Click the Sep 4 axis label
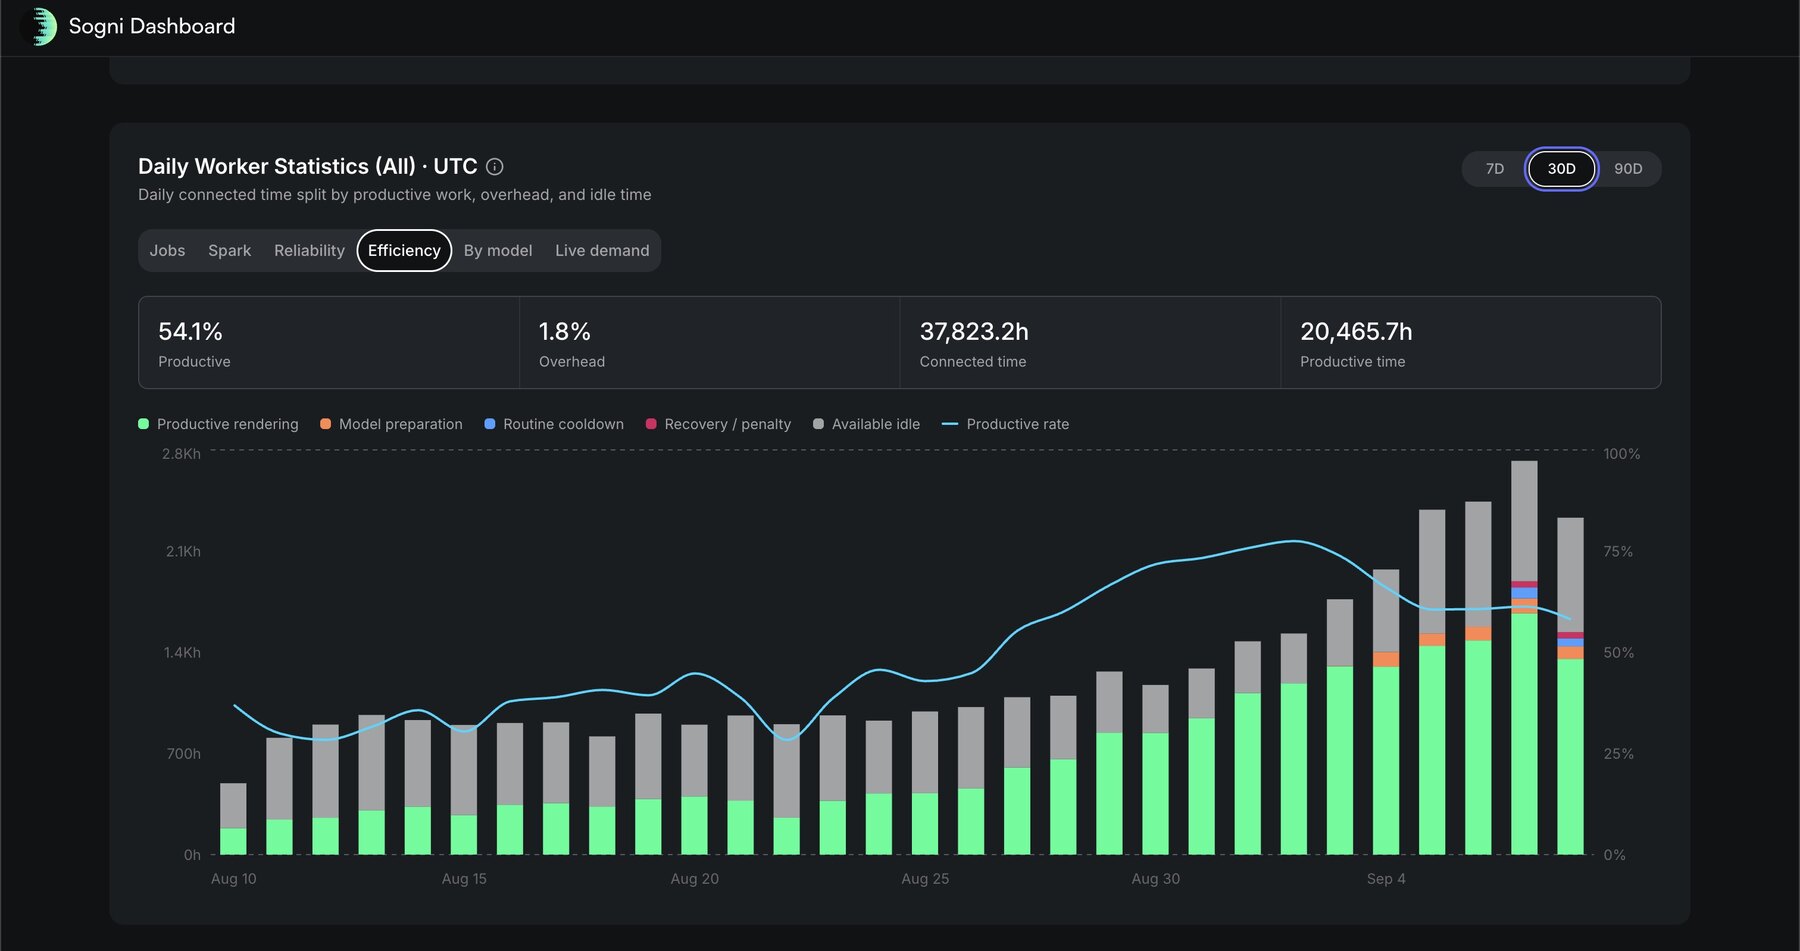1800x951 pixels. (x=1386, y=879)
